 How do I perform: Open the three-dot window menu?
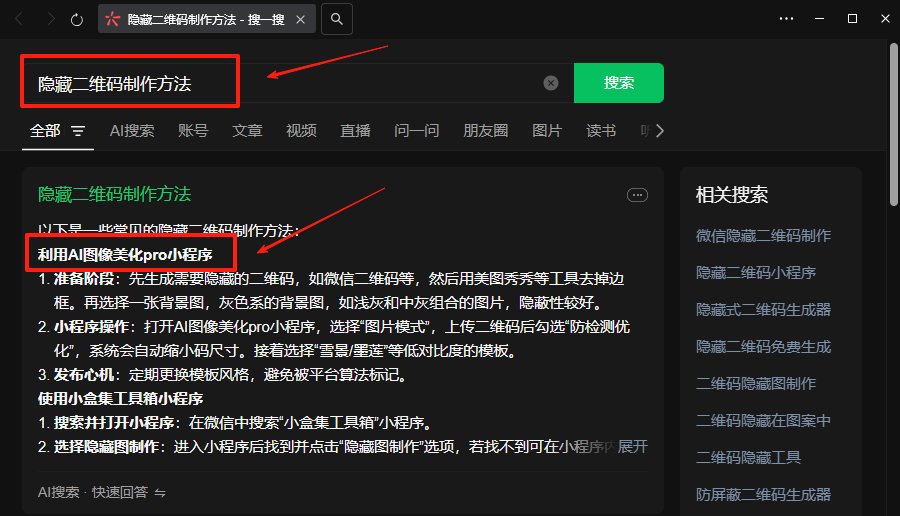(x=786, y=19)
